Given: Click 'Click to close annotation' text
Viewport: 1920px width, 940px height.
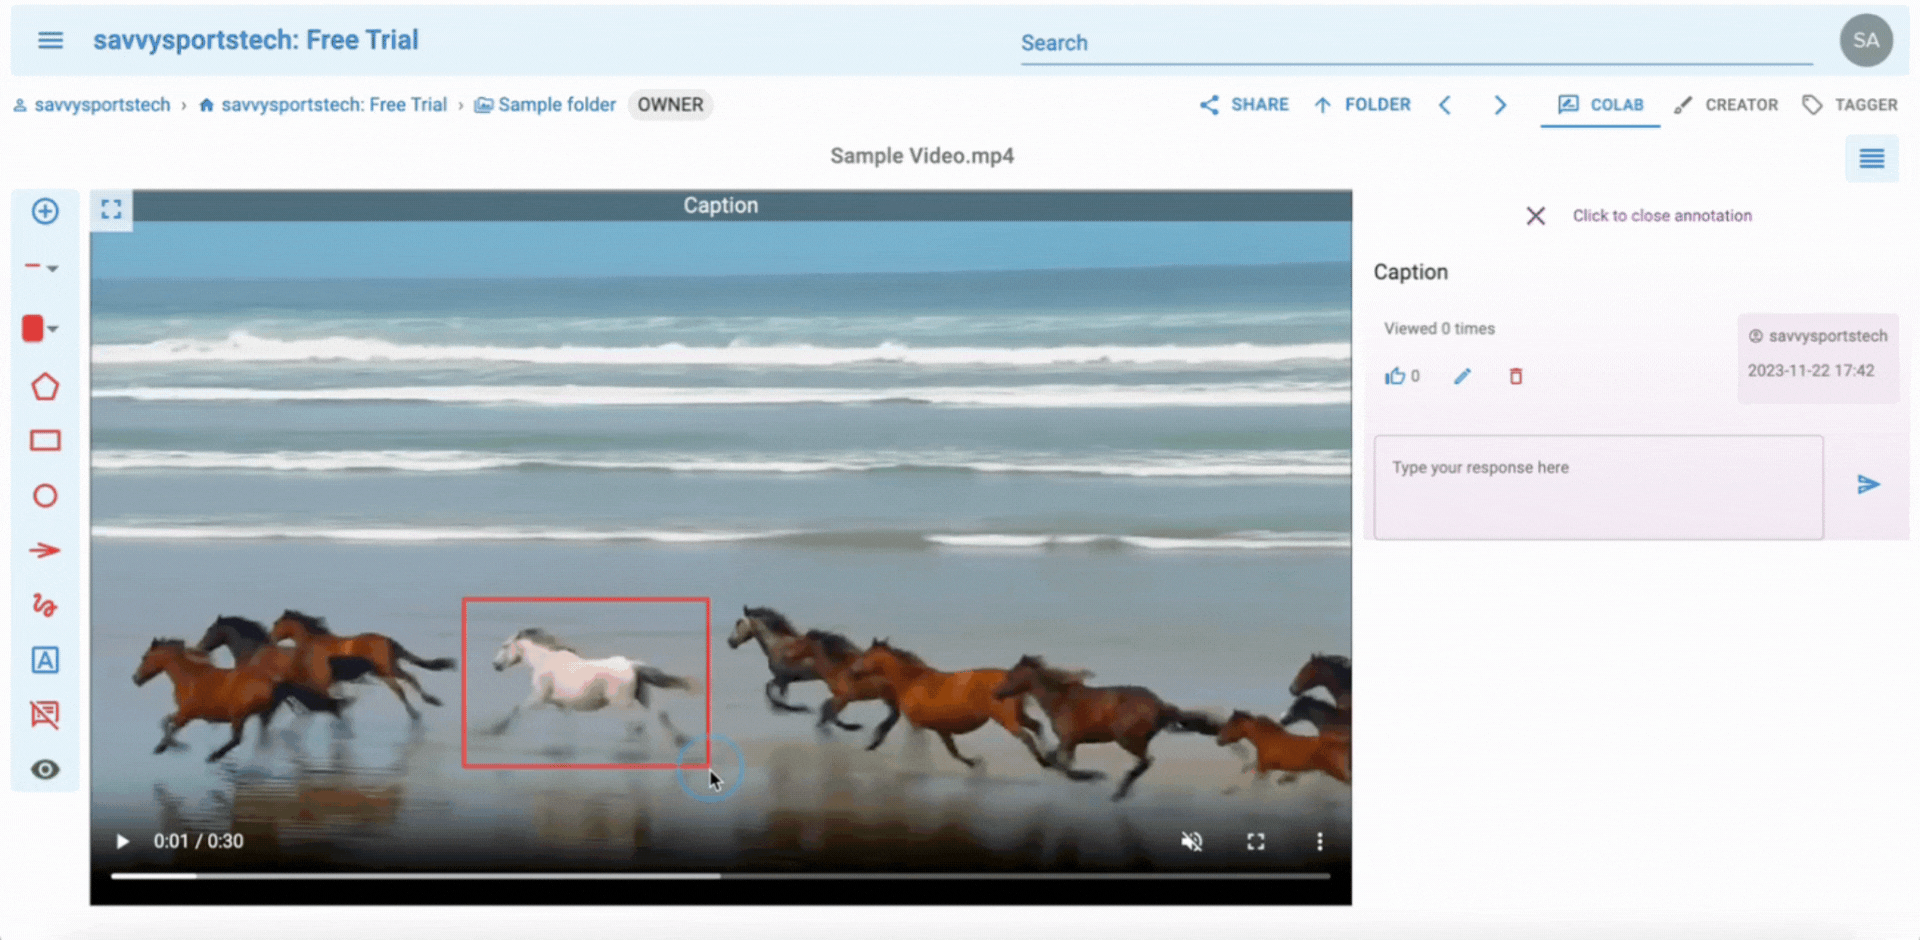Looking at the screenshot, I should pos(1662,216).
